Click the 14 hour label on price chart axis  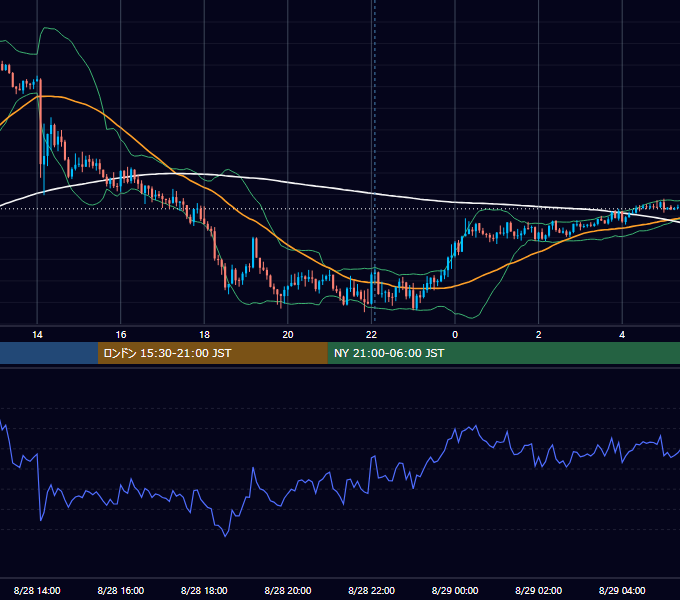pos(37,334)
